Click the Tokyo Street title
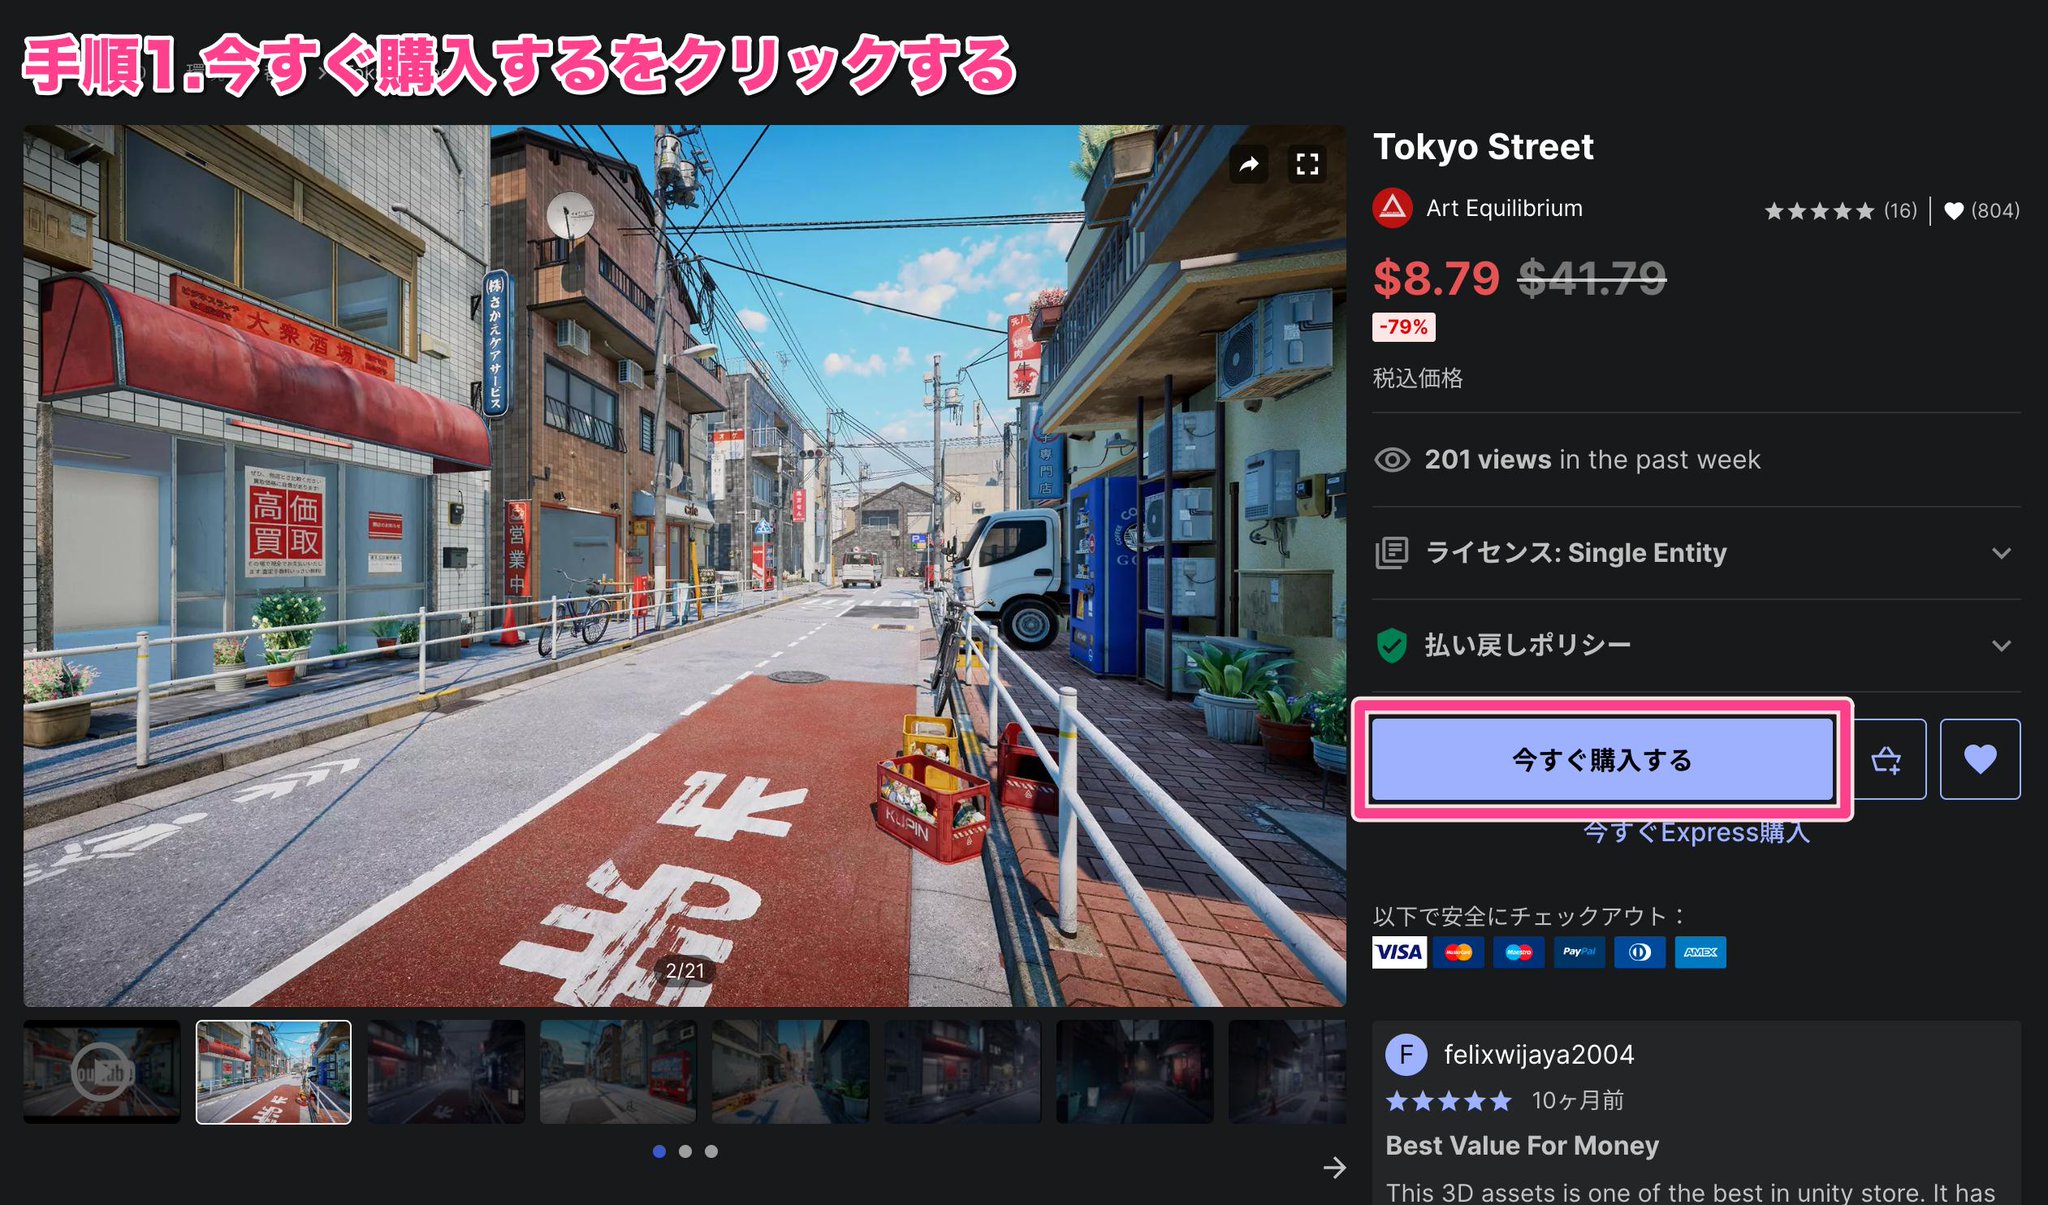2048x1205 pixels. (x=1483, y=147)
